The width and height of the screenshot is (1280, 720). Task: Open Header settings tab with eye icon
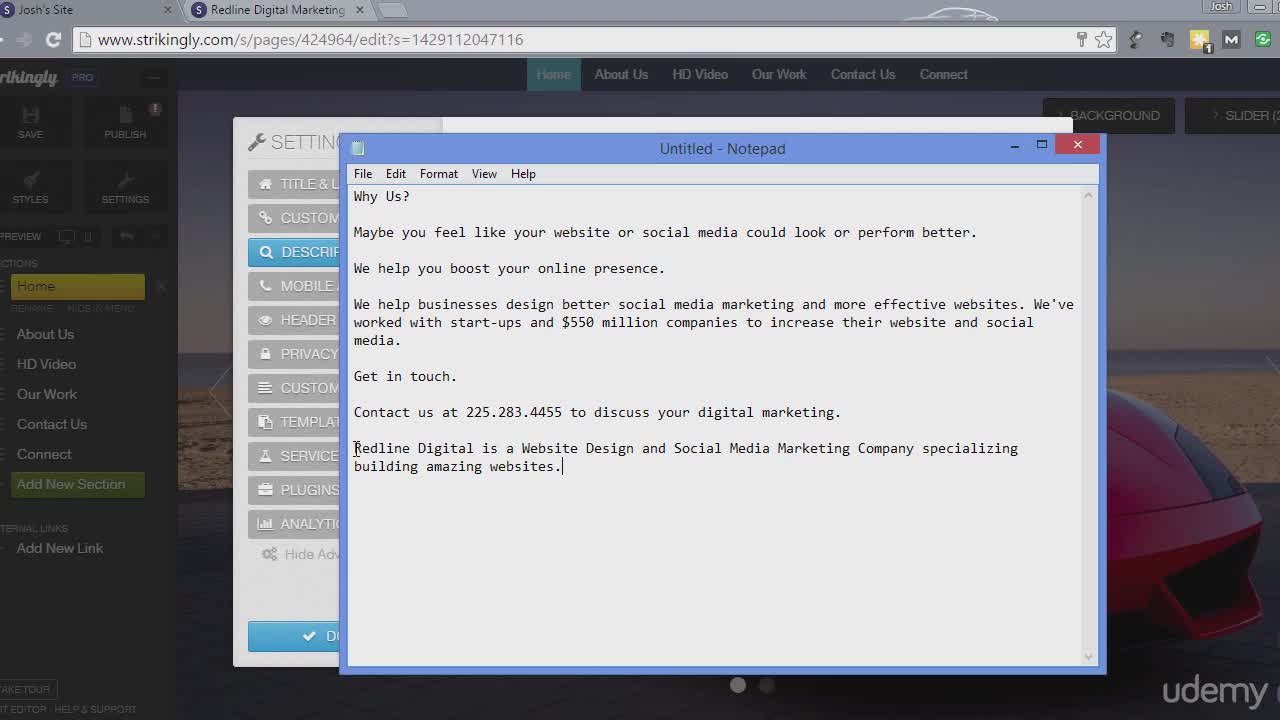pos(294,321)
